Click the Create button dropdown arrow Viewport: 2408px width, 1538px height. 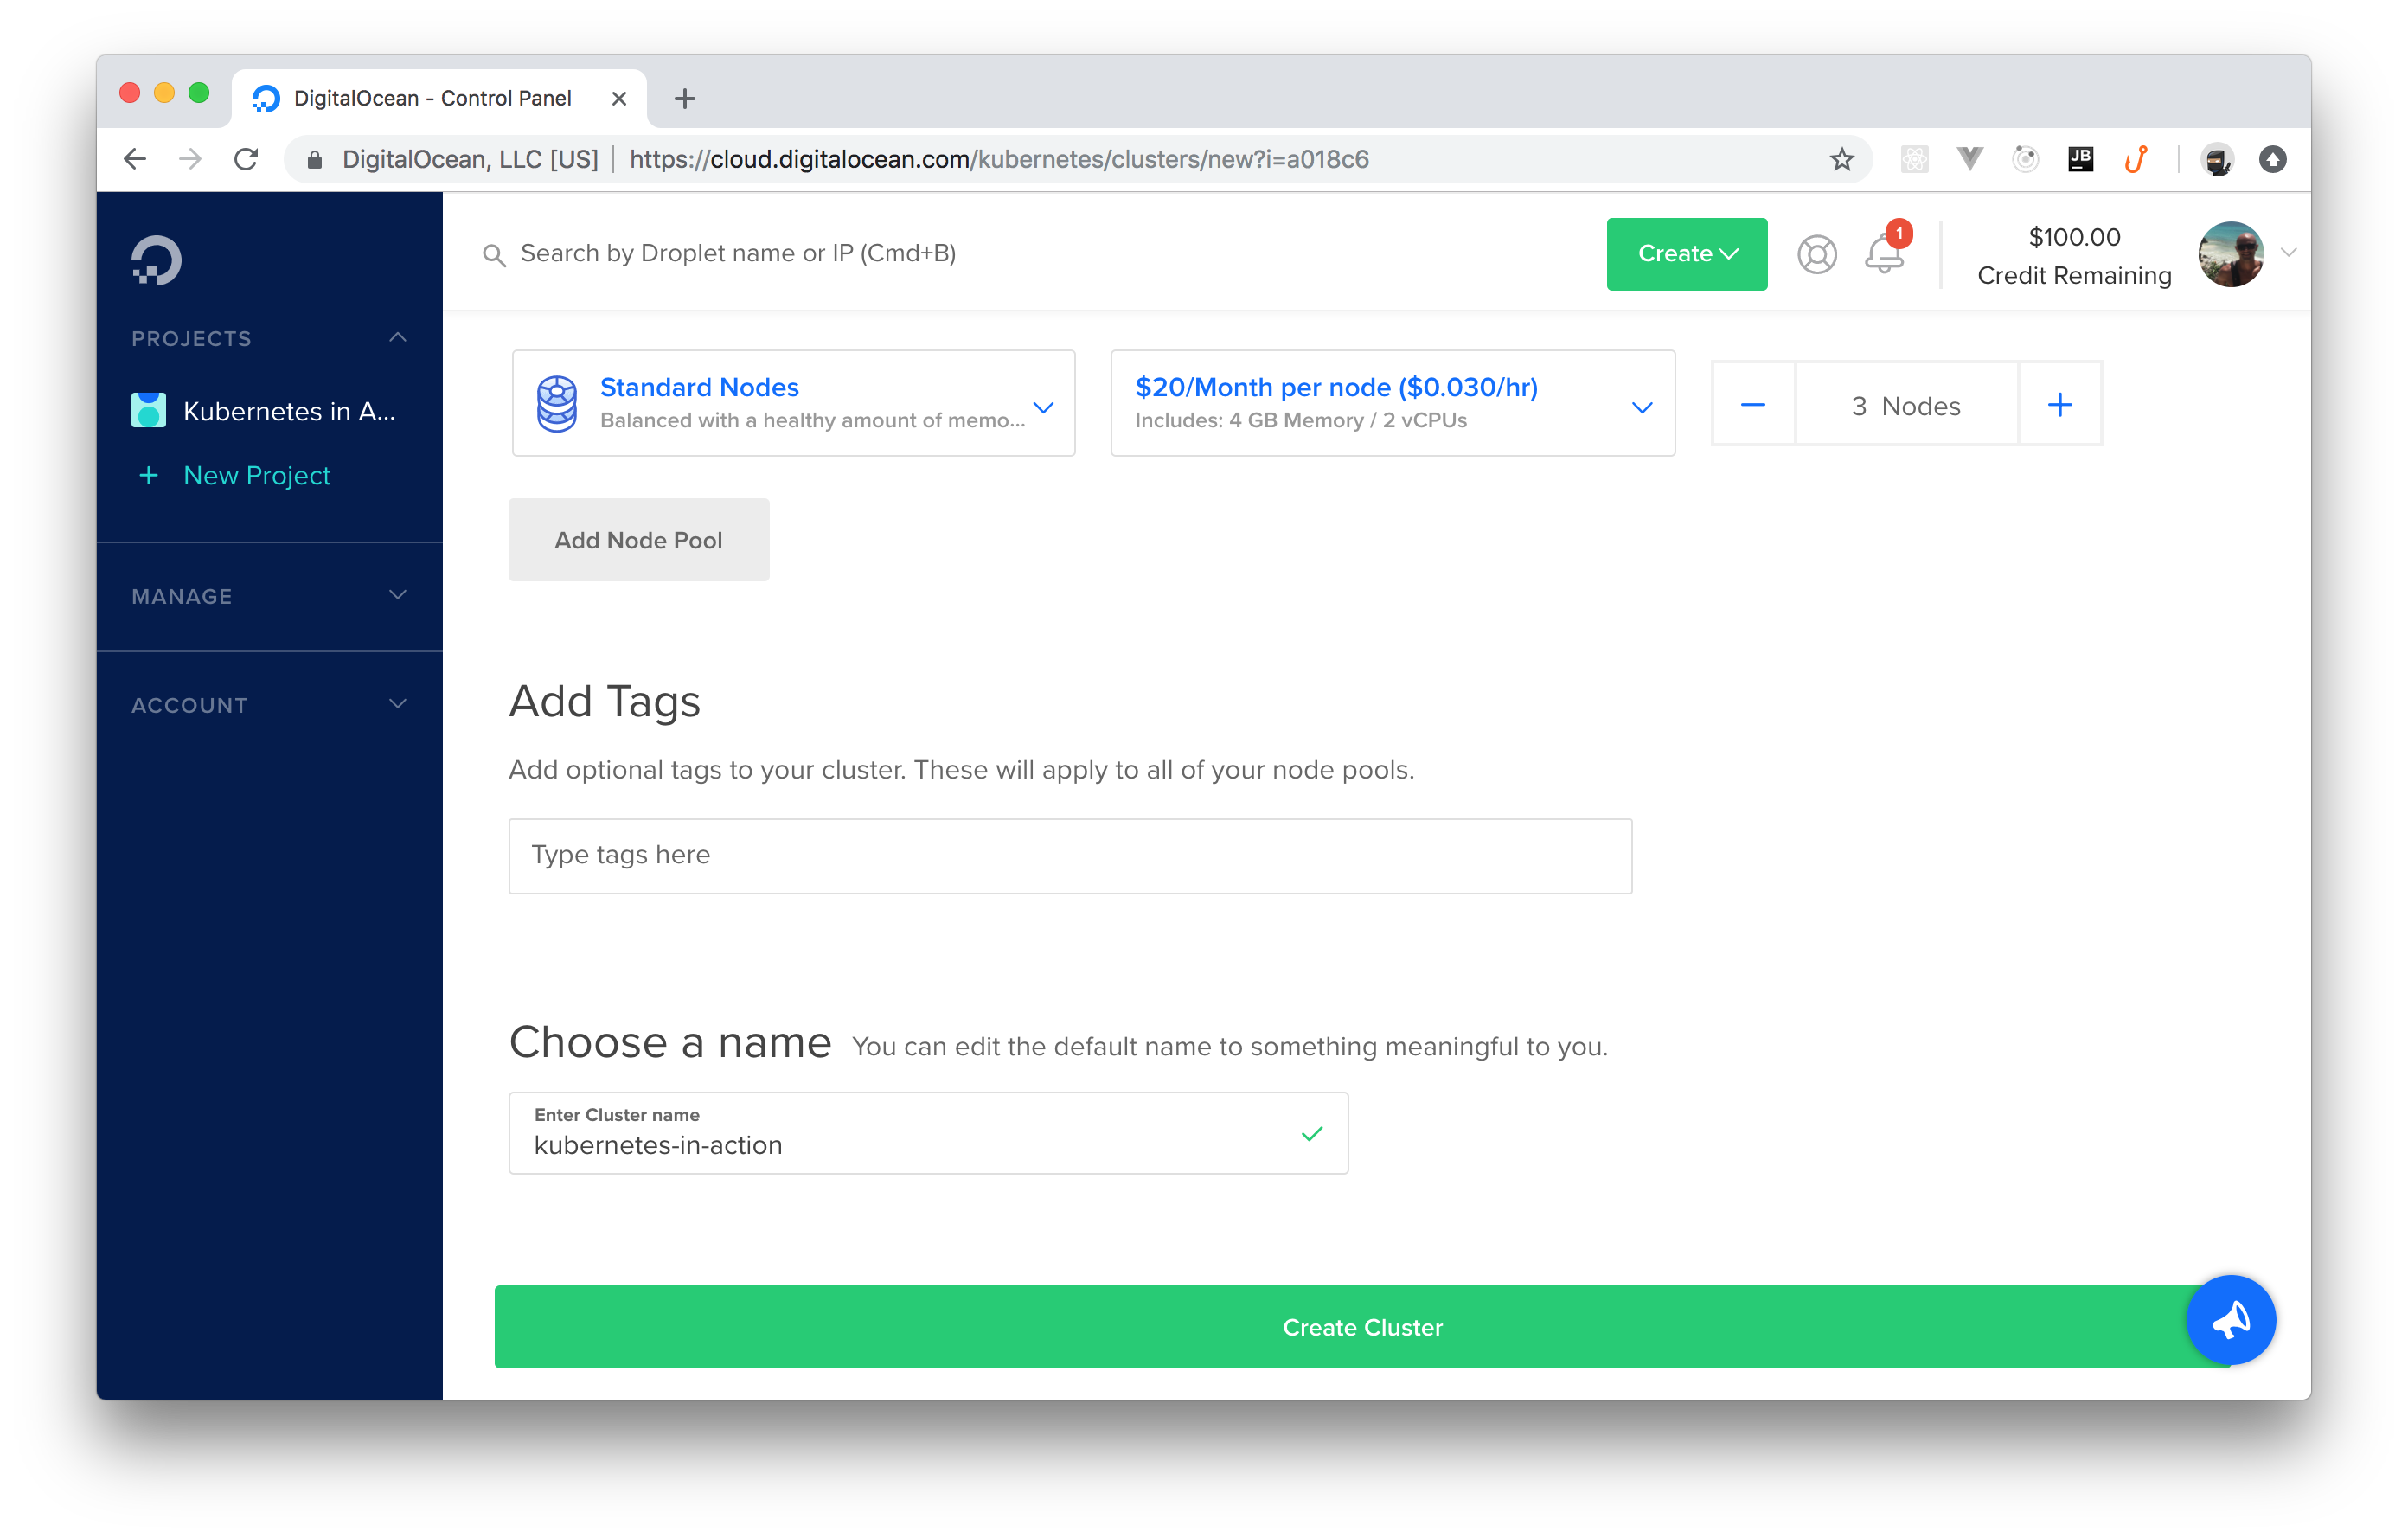coord(1729,253)
